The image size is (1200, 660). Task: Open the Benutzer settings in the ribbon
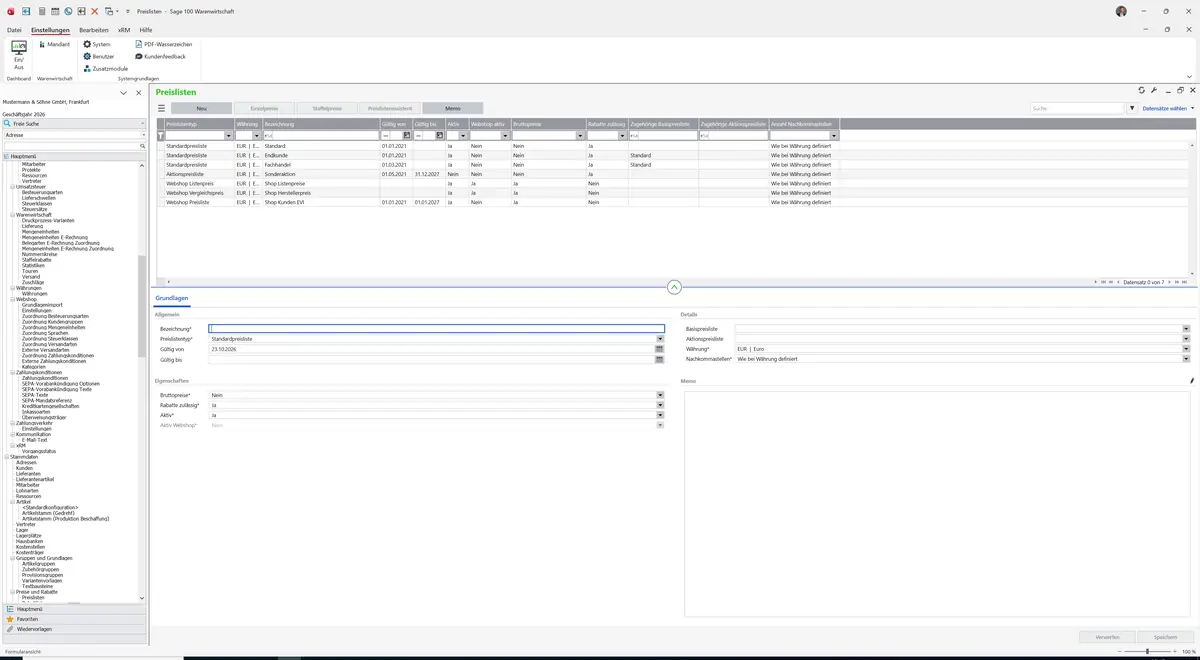pos(99,56)
